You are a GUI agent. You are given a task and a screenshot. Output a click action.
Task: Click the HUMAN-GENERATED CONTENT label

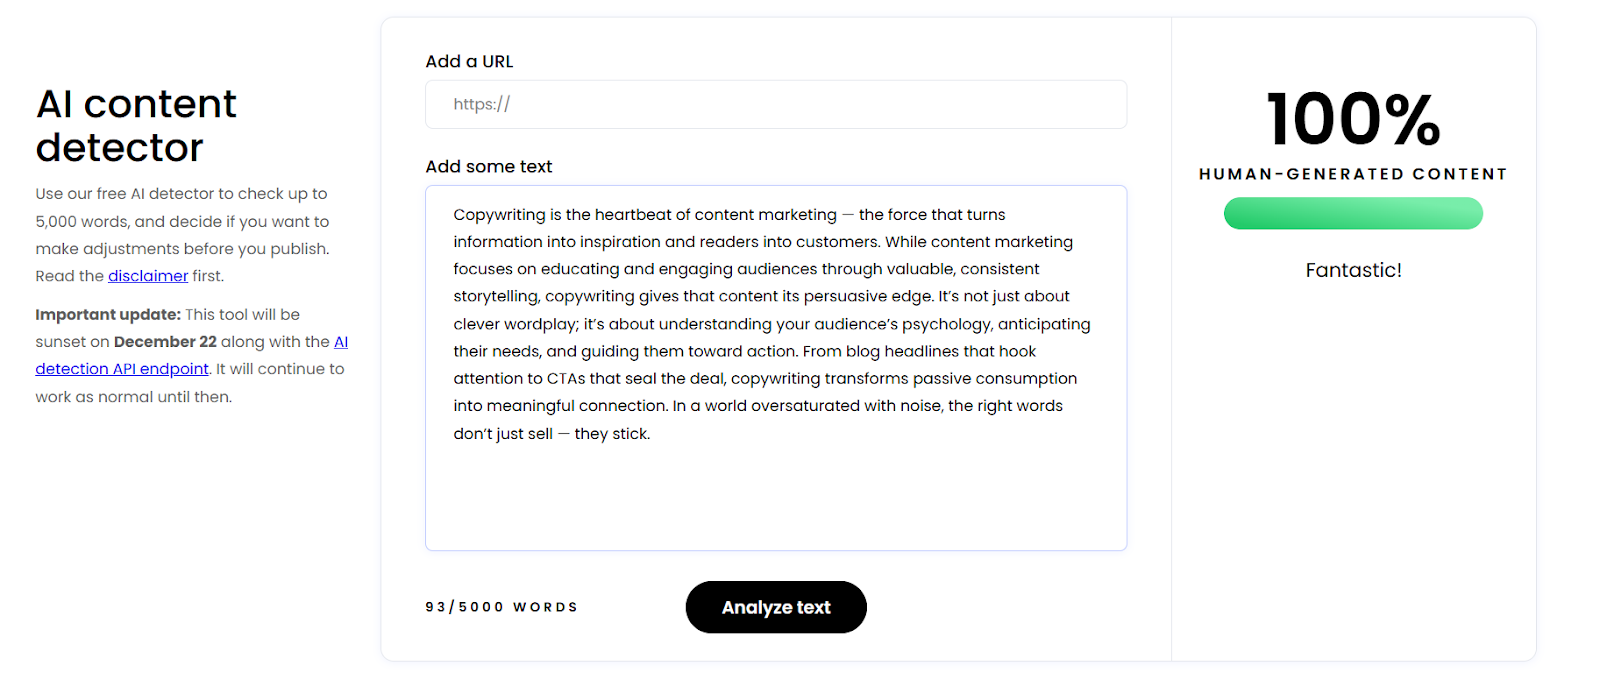pos(1352,173)
